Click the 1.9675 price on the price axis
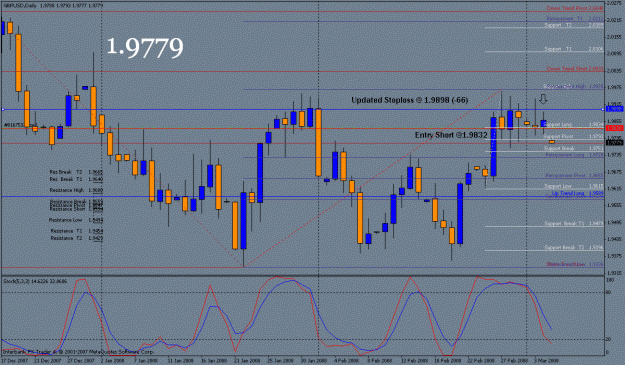The image size is (625, 365). click(614, 172)
